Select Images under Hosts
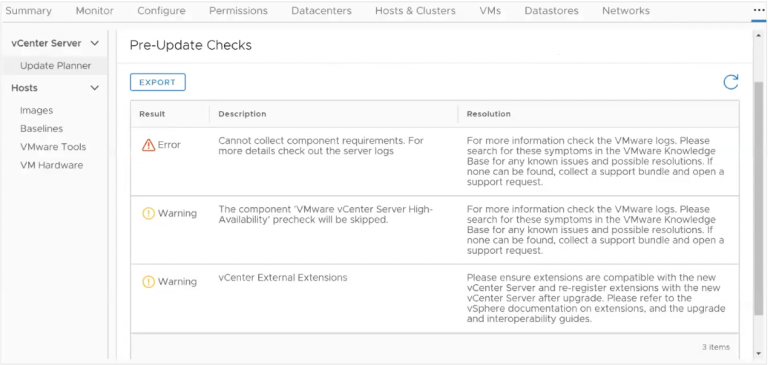 (37, 111)
